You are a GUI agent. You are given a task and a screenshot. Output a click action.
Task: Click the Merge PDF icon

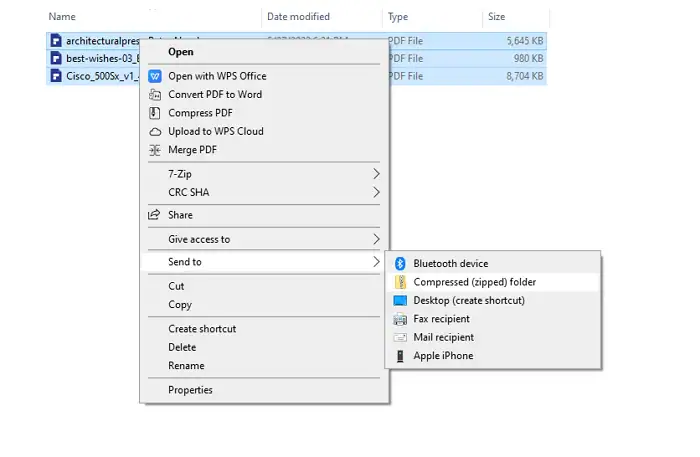pos(155,150)
